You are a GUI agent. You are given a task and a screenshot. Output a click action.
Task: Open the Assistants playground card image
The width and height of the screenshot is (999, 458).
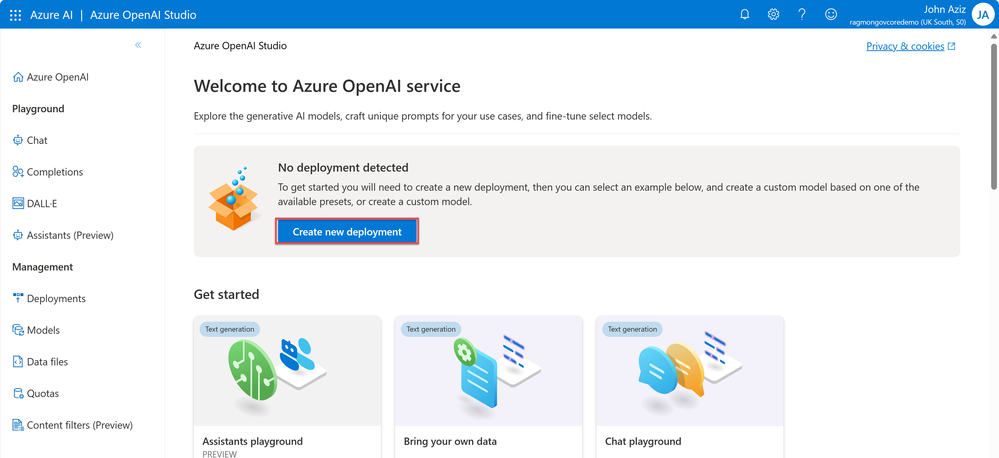(287, 371)
